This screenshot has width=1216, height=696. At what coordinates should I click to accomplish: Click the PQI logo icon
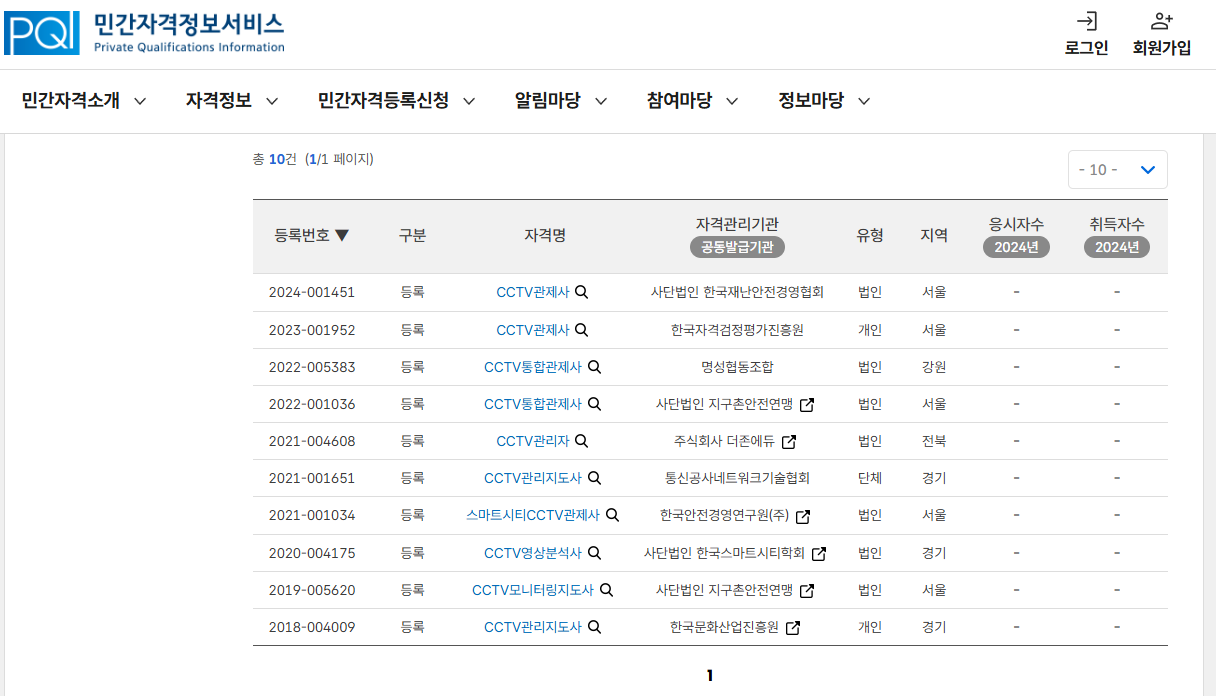42,33
